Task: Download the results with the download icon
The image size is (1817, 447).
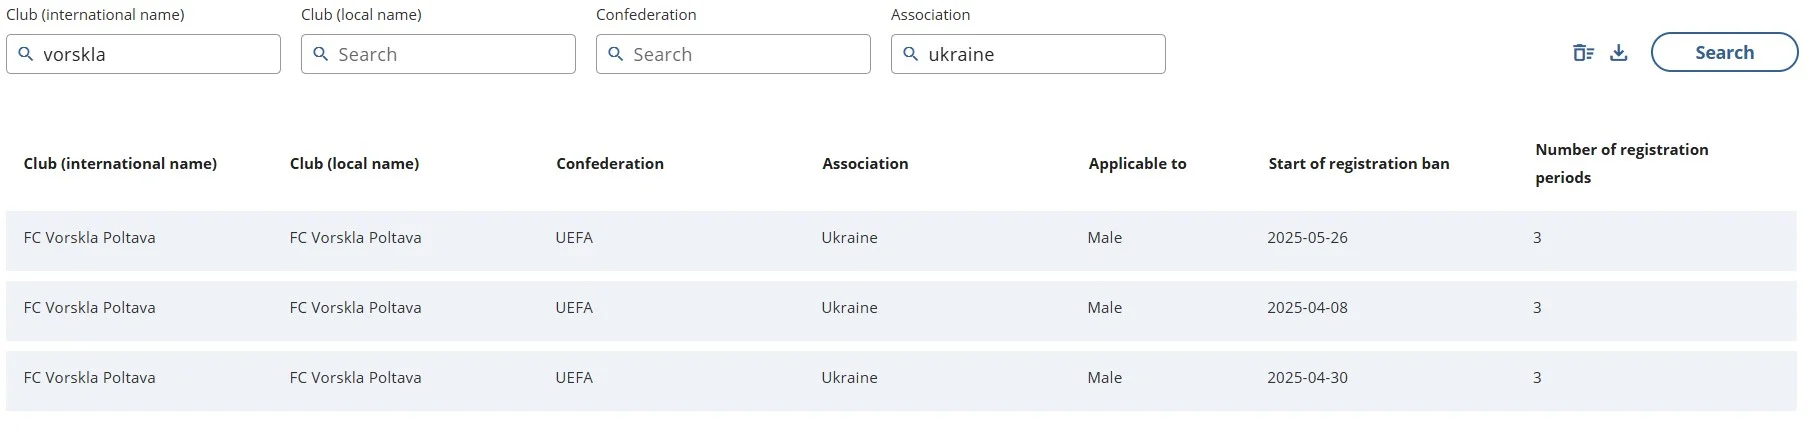Action: pos(1619,53)
